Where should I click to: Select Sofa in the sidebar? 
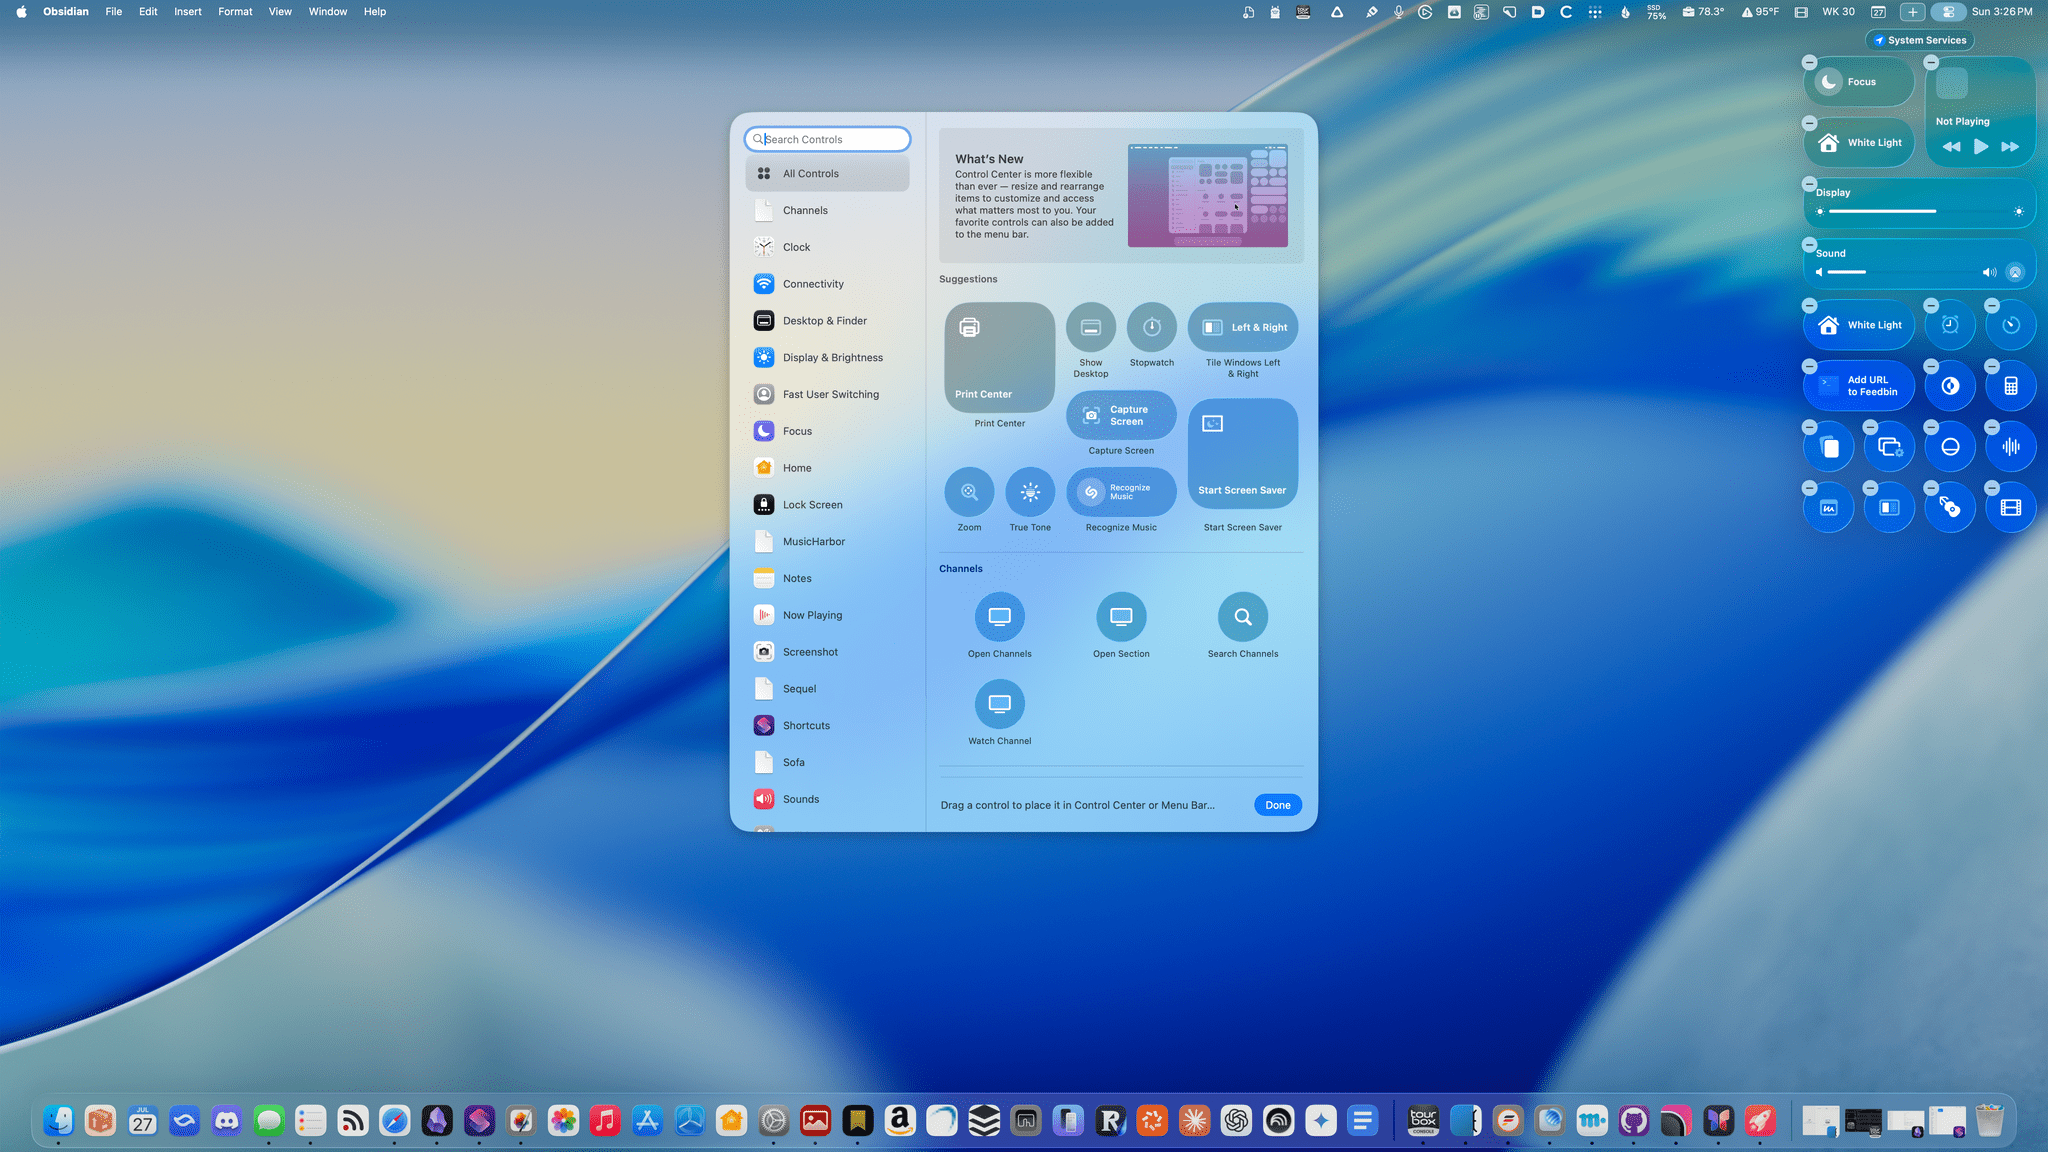(827, 763)
